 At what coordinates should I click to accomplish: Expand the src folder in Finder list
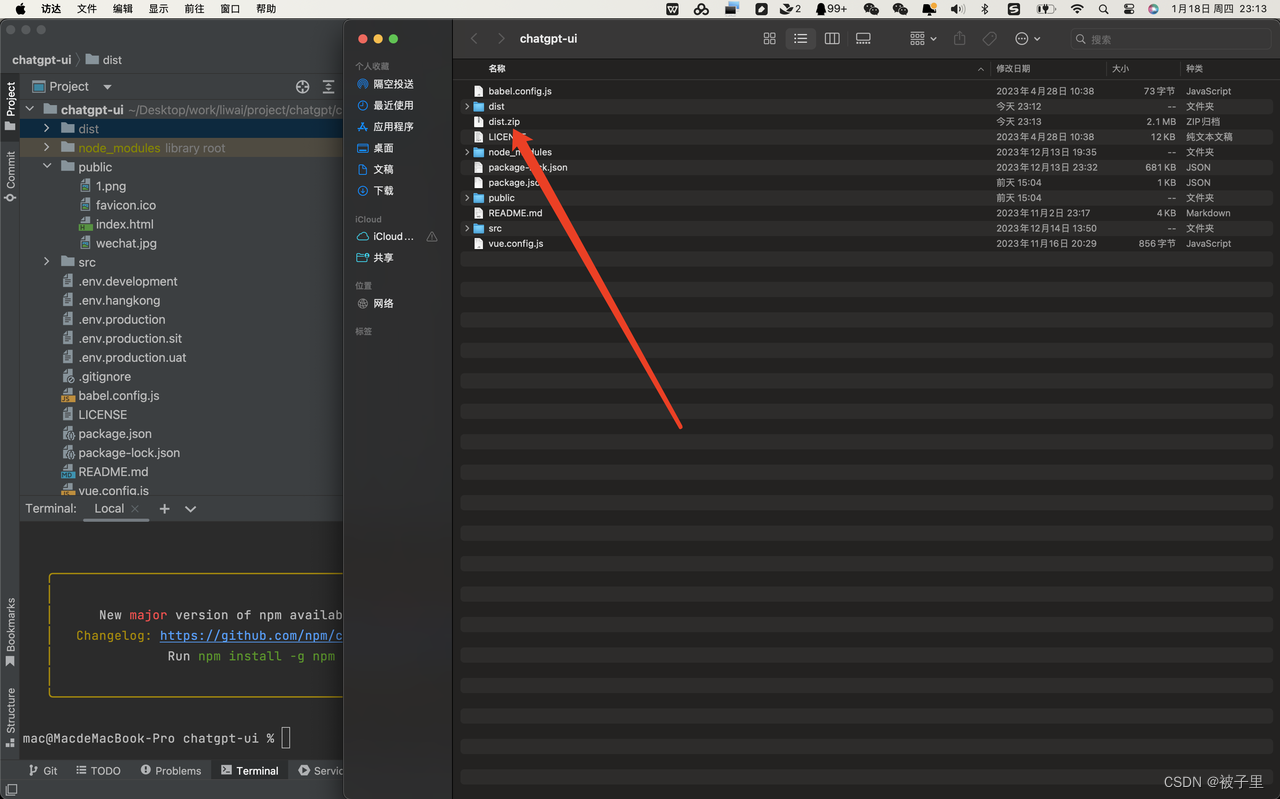tap(467, 228)
